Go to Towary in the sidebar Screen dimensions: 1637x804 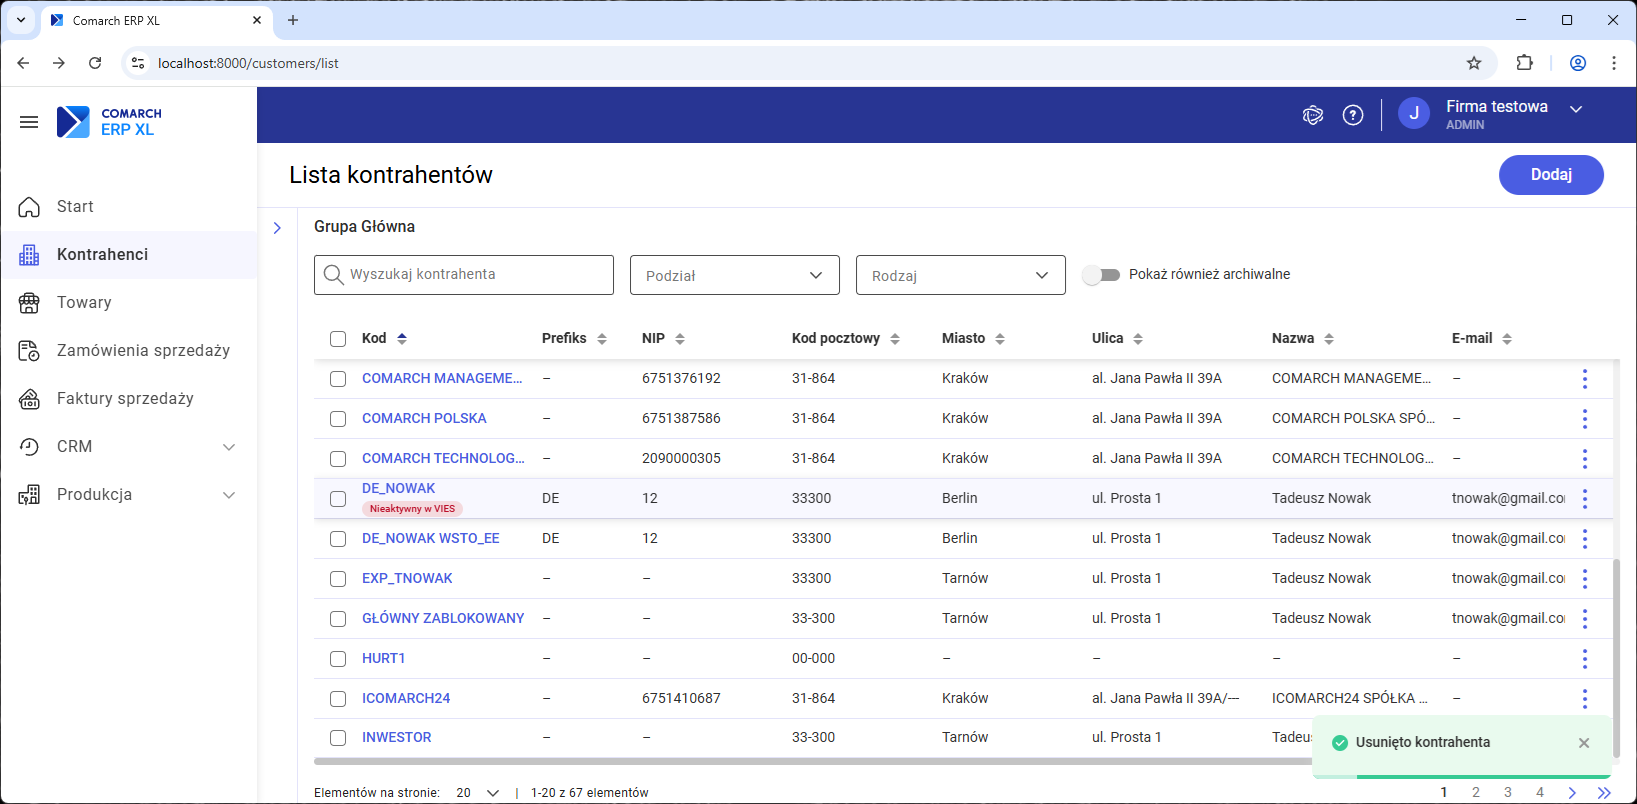click(84, 303)
